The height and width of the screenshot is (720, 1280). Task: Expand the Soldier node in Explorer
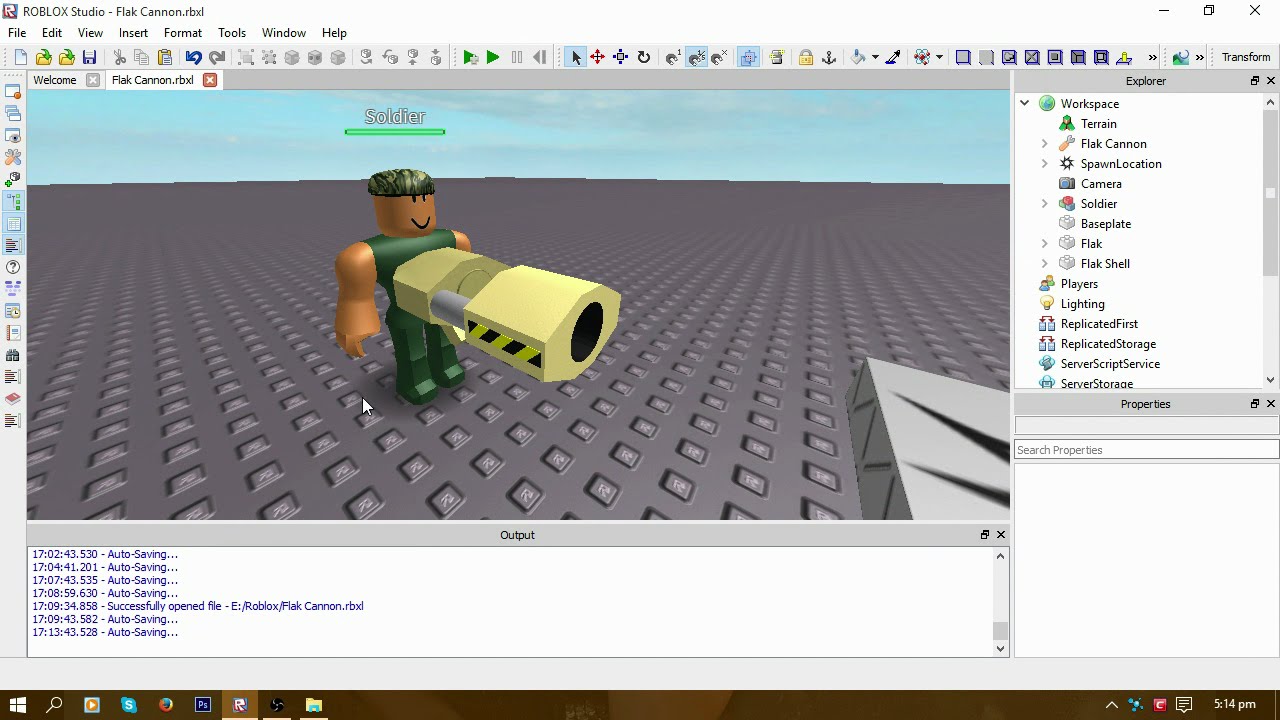(1045, 204)
